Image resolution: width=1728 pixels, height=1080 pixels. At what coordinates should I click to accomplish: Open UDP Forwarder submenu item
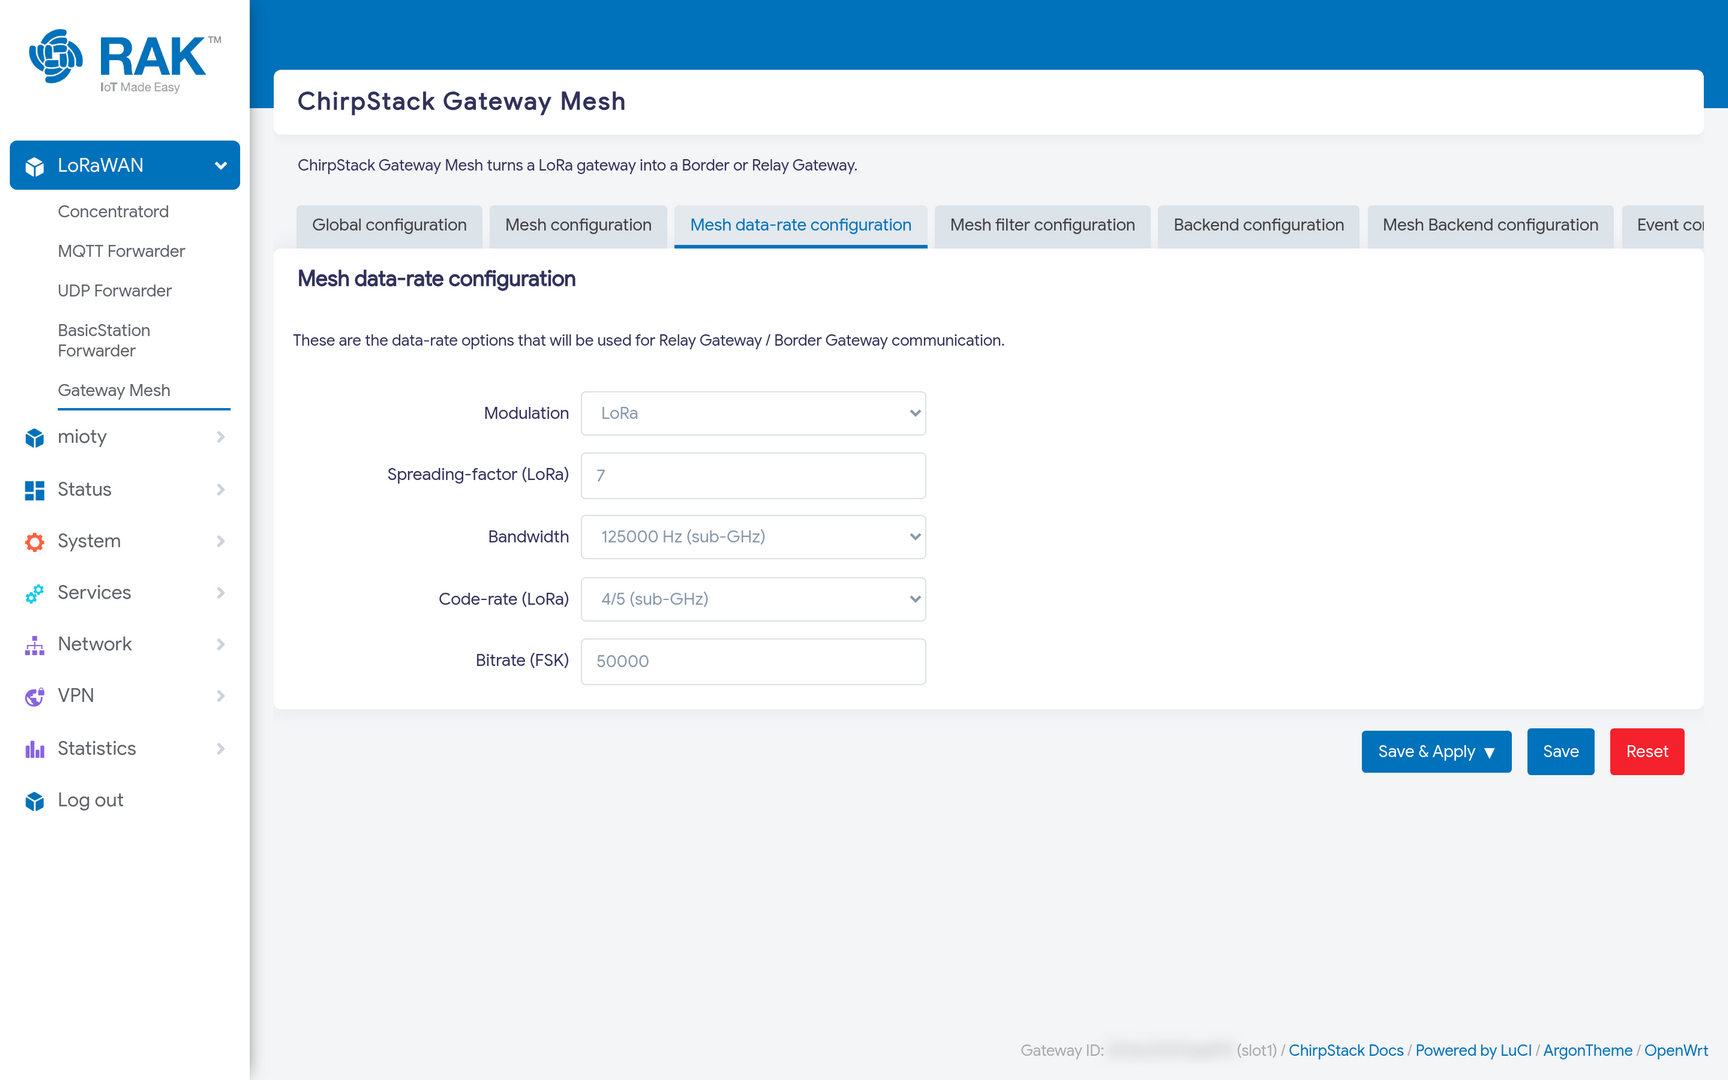click(x=115, y=291)
